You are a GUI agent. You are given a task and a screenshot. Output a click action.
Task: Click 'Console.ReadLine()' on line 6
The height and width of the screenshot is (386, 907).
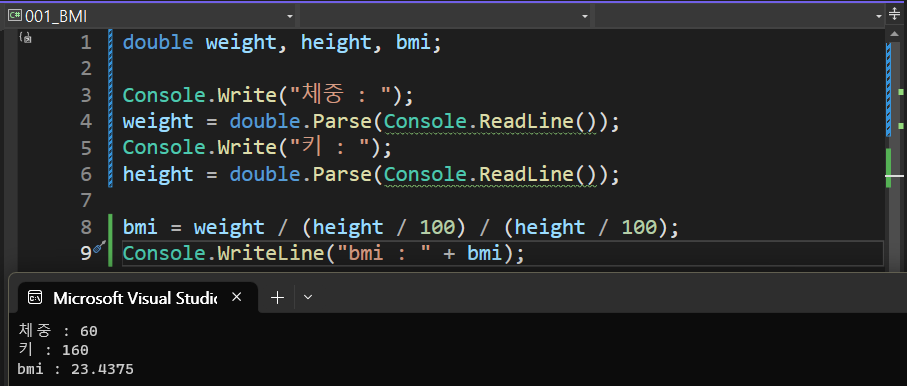pyautogui.click(x=491, y=174)
